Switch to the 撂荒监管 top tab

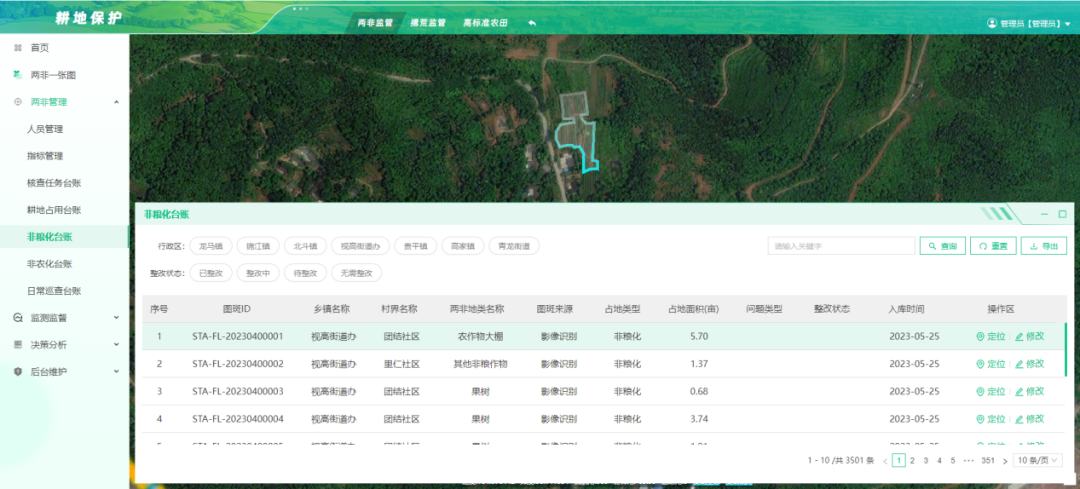428,22
